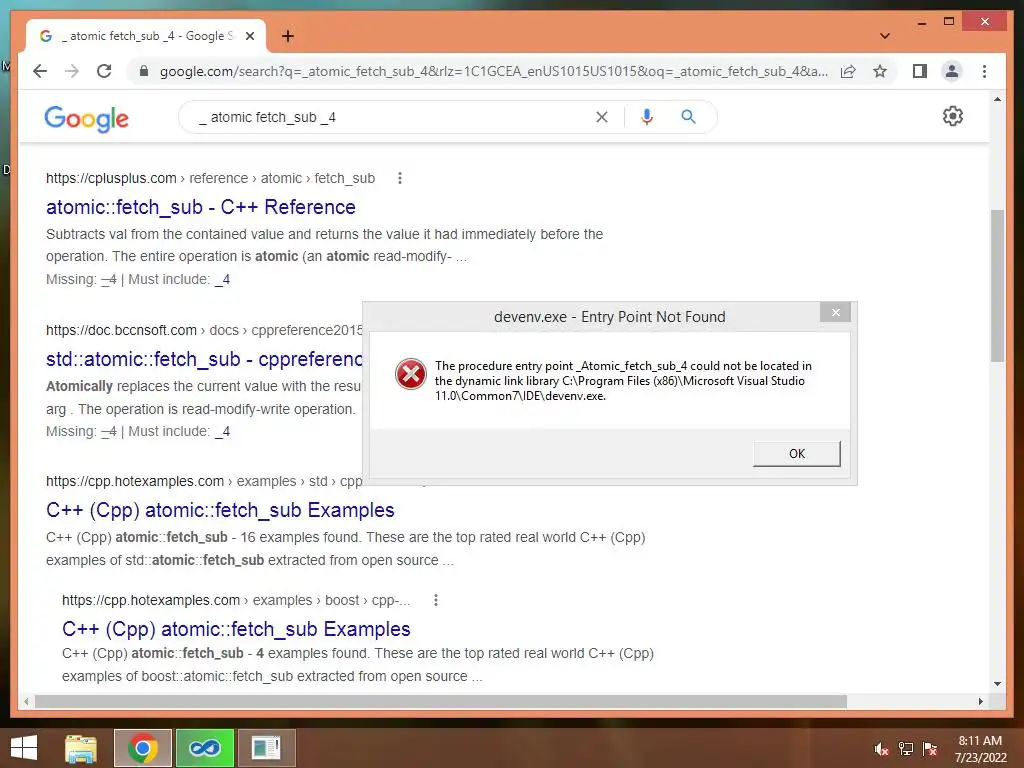1024x768 pixels.
Task: Click the horizontal scroll right arrow
Action: click(x=980, y=701)
